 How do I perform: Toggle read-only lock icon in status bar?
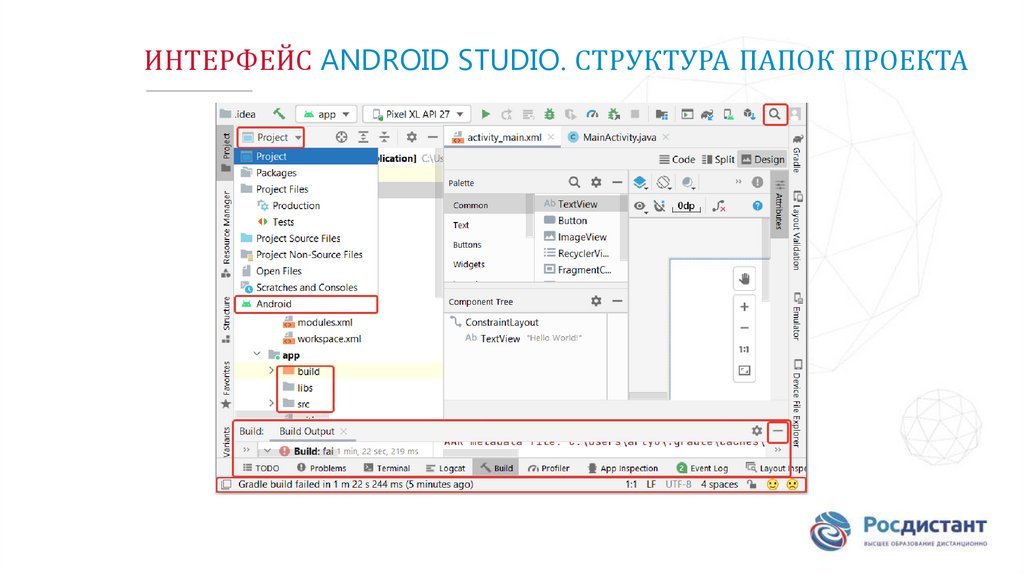(752, 485)
